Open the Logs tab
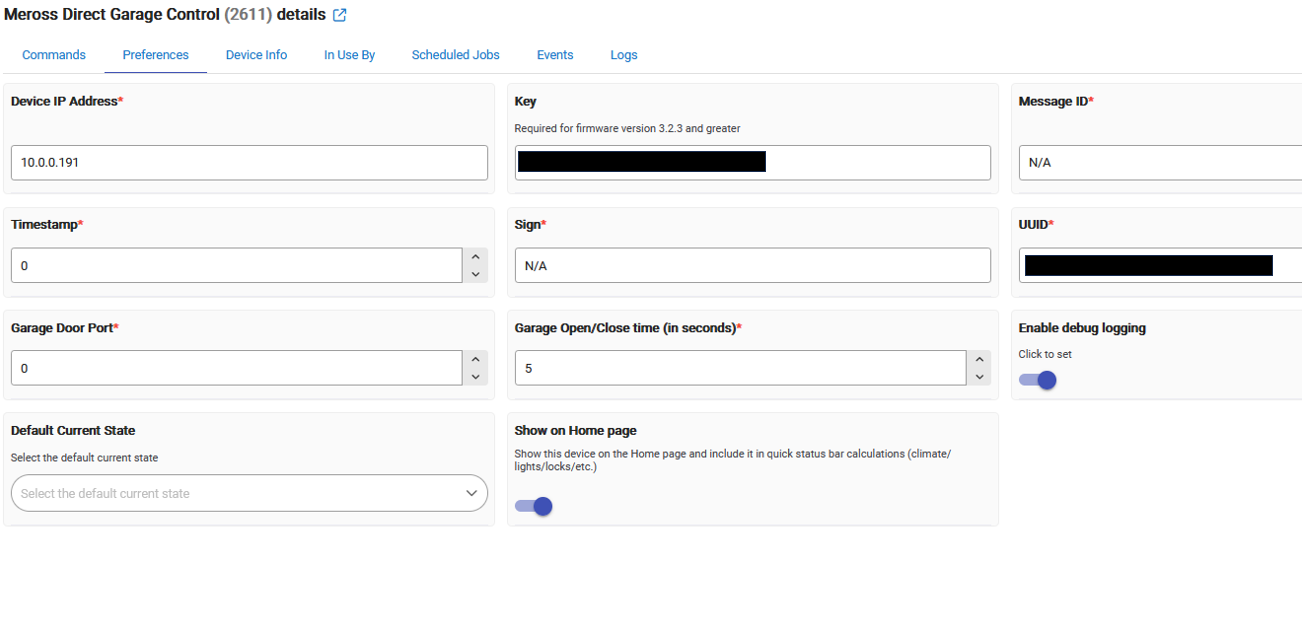 coord(624,55)
